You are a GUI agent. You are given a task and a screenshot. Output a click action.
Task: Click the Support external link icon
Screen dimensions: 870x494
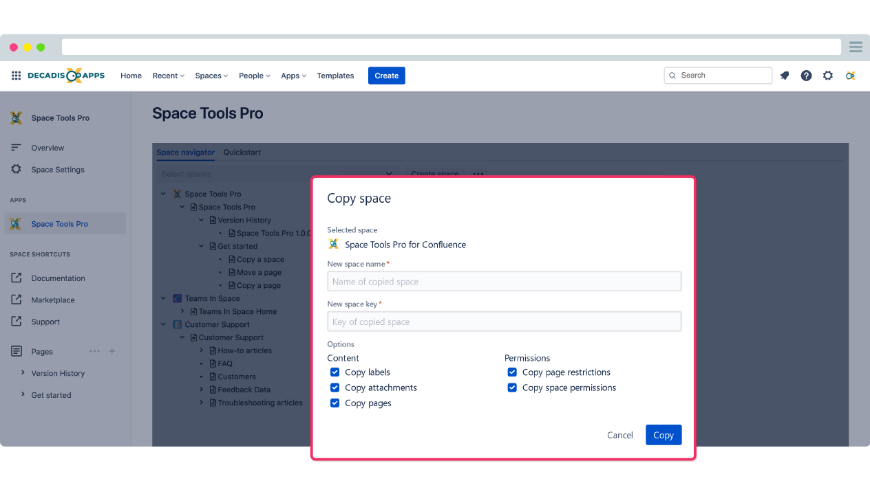coord(16,321)
